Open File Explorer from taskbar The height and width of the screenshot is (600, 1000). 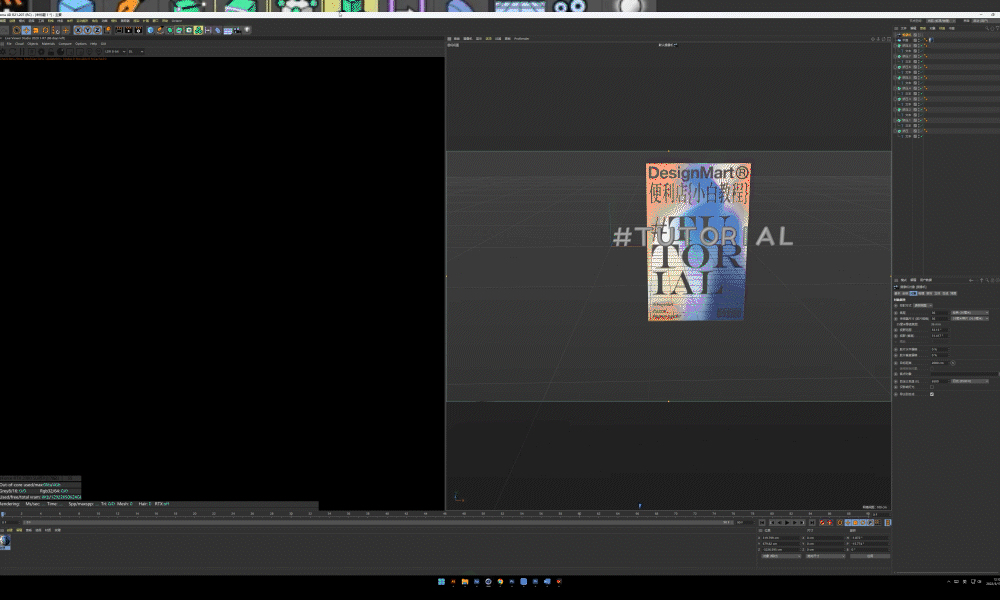pyautogui.click(x=465, y=582)
